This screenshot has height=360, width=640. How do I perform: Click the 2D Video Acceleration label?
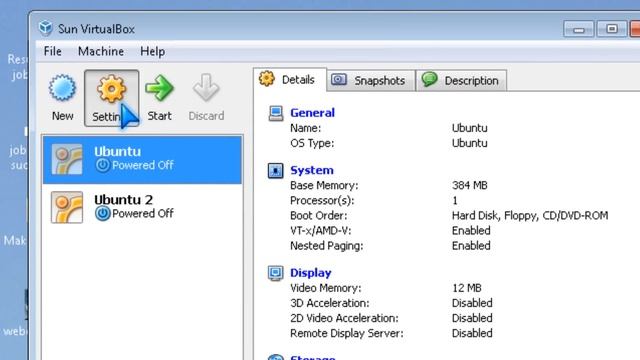pyautogui.click(x=344, y=318)
